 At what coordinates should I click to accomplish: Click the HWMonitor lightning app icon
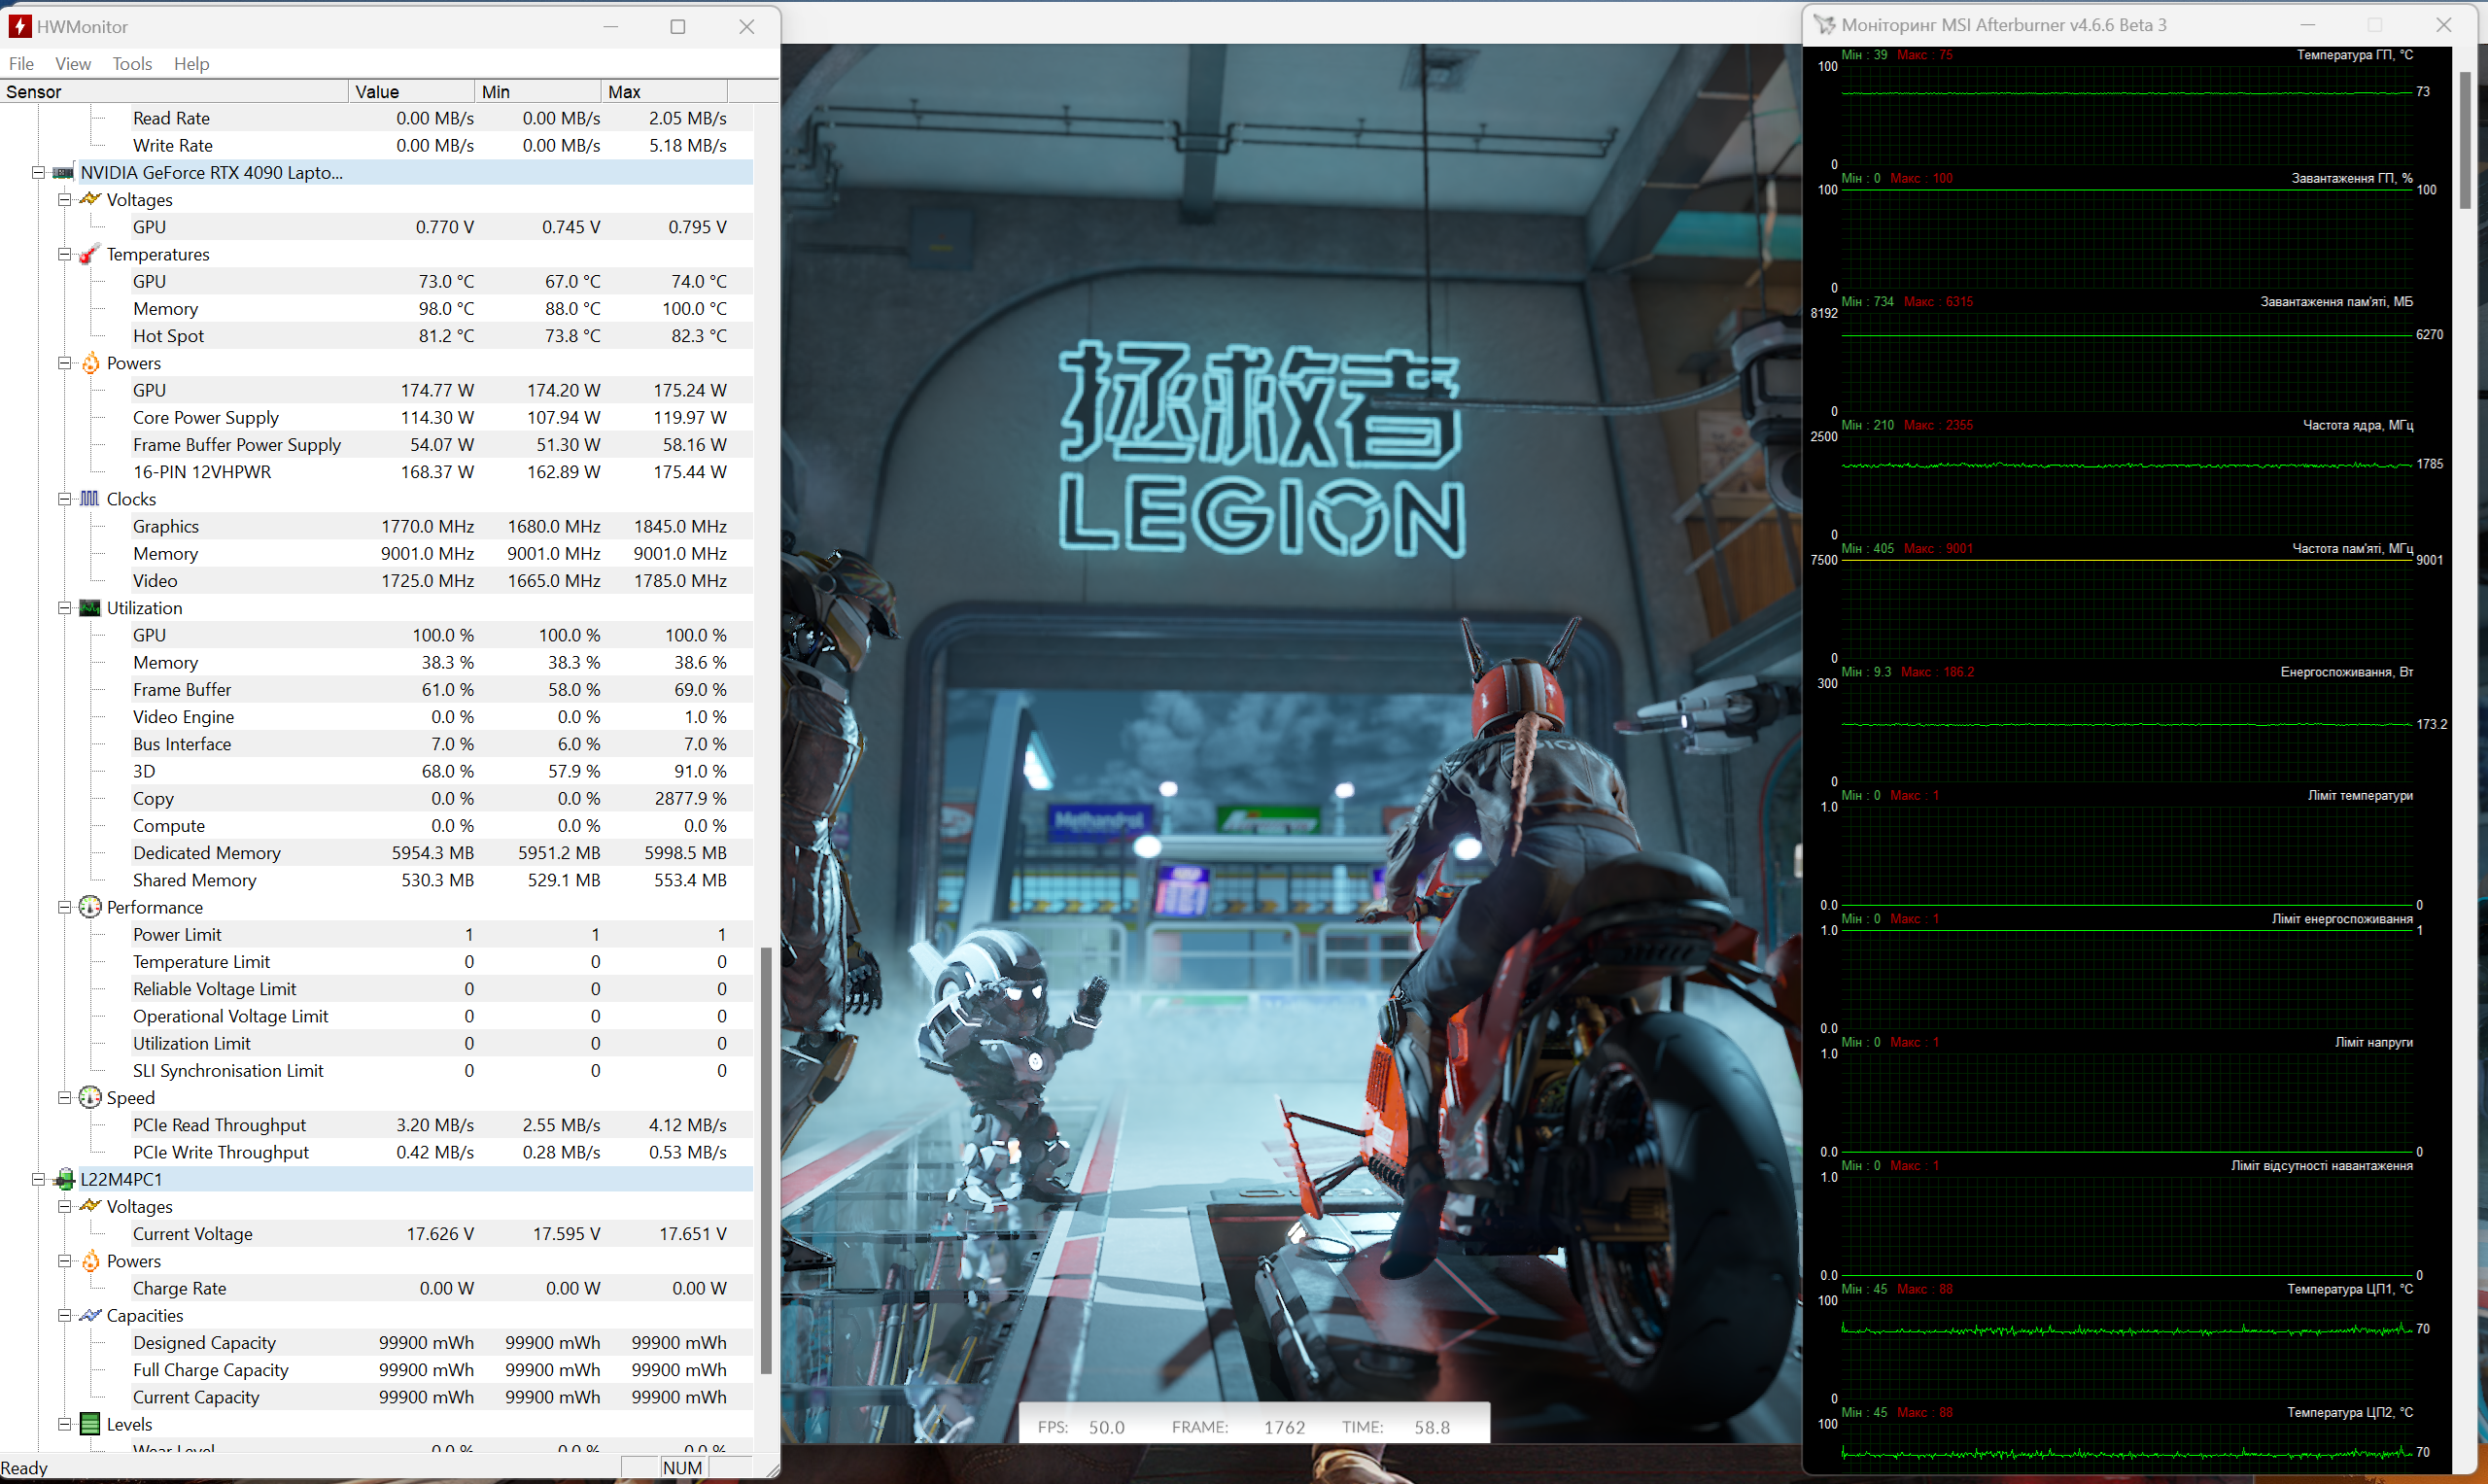click(19, 26)
